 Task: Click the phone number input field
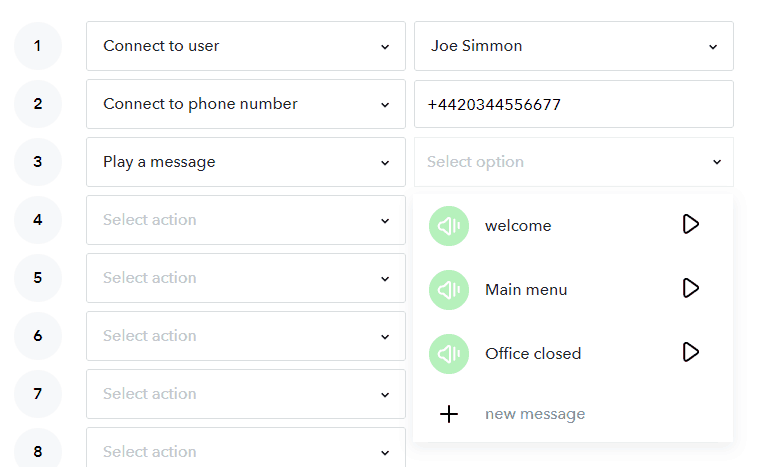point(573,104)
